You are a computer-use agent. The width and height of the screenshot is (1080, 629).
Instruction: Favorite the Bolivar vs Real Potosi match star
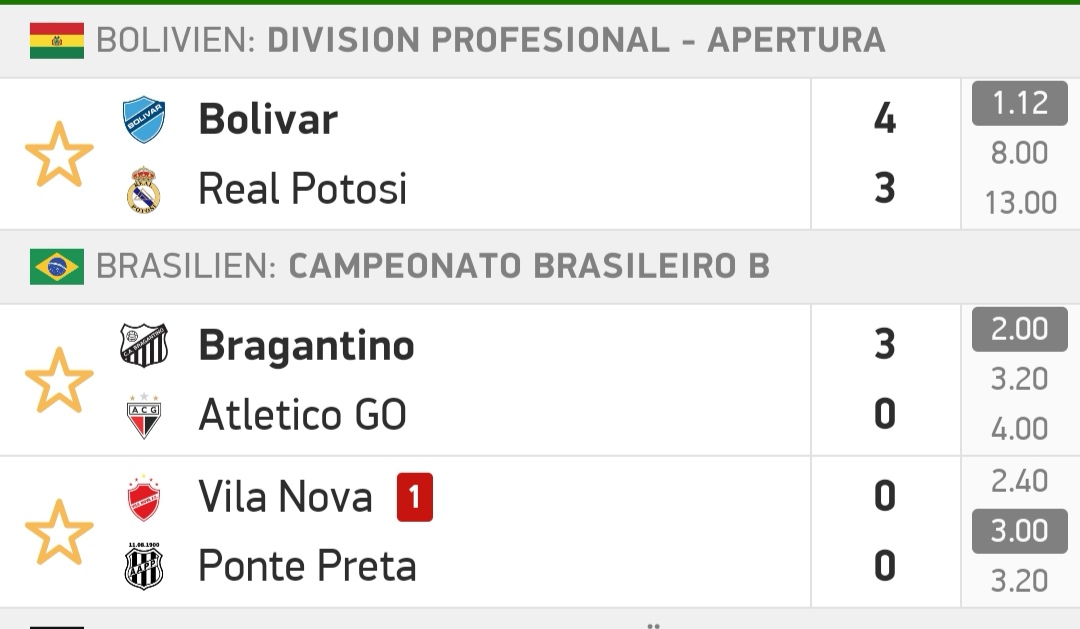(x=59, y=154)
